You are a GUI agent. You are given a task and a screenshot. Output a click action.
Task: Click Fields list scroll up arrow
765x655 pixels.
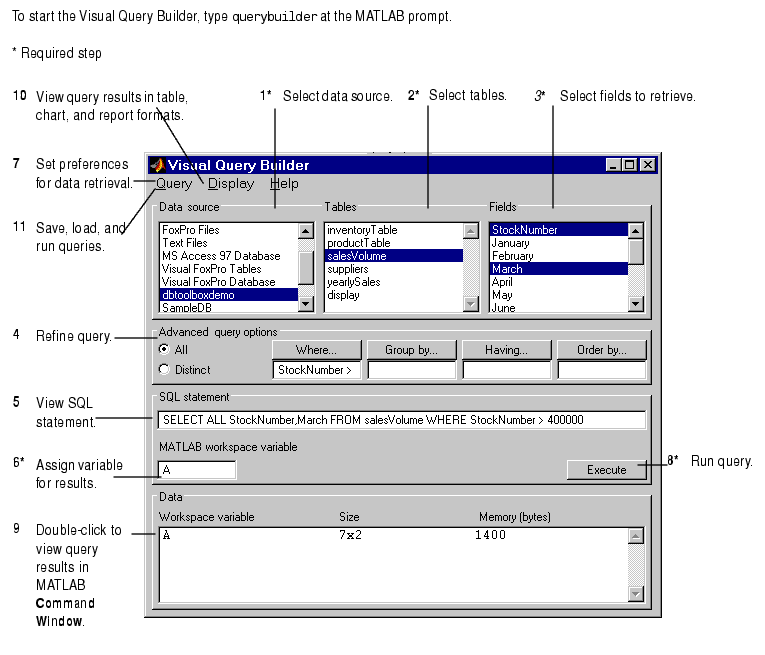[636, 231]
